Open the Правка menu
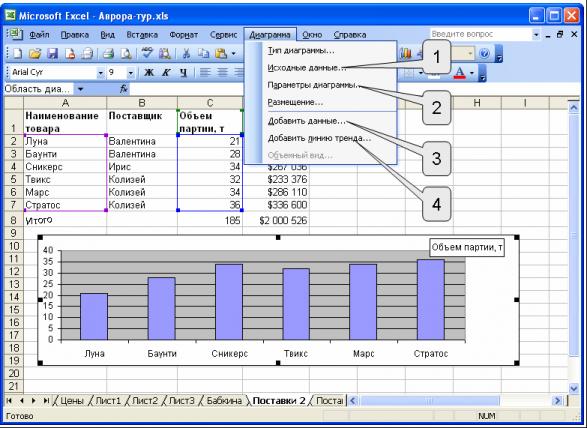The image size is (587, 428). coord(75,35)
